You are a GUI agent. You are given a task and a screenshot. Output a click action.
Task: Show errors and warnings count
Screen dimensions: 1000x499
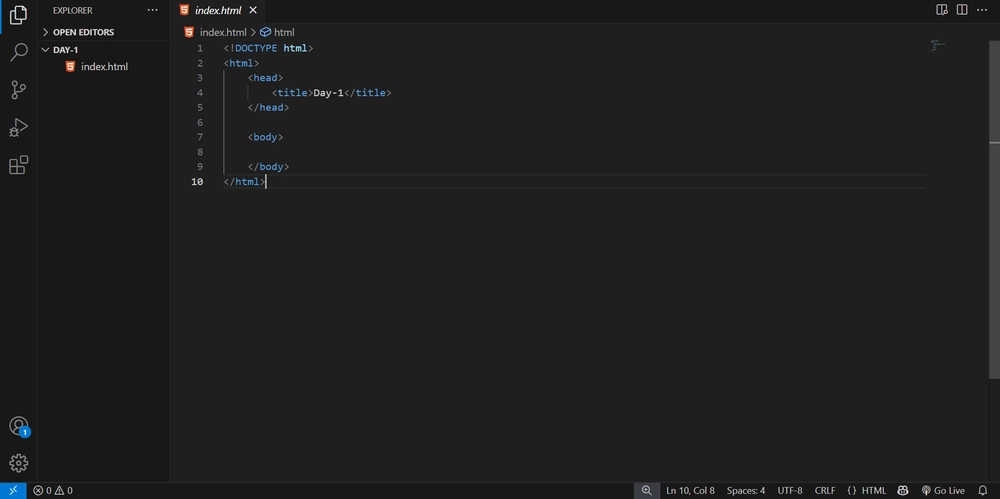pyautogui.click(x=53, y=491)
